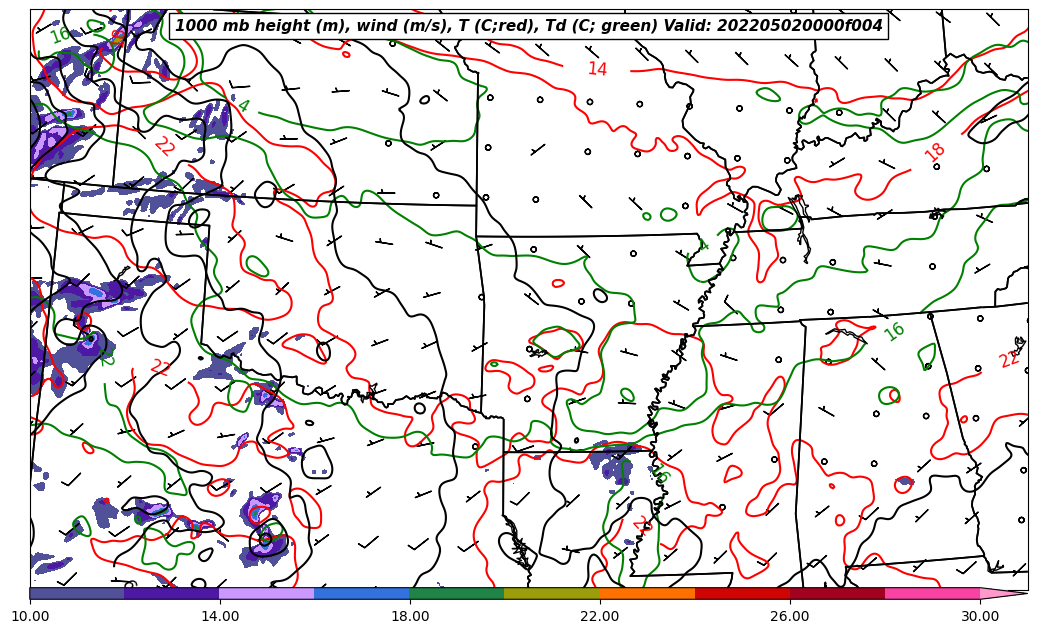Click the indigo 12–14 colorbar segment
The image size is (1037, 633).
172,593
